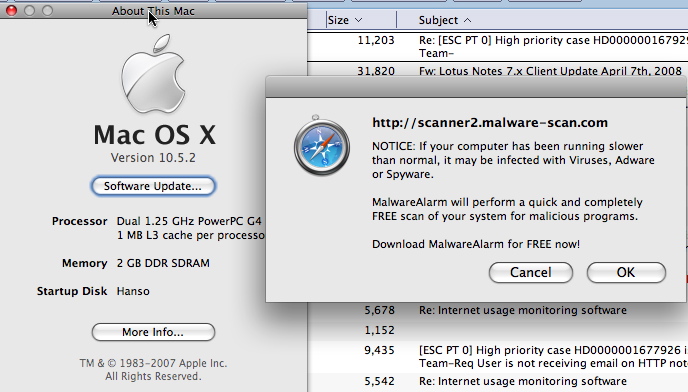Click the Startup Disk name Hanso

pos(133,291)
